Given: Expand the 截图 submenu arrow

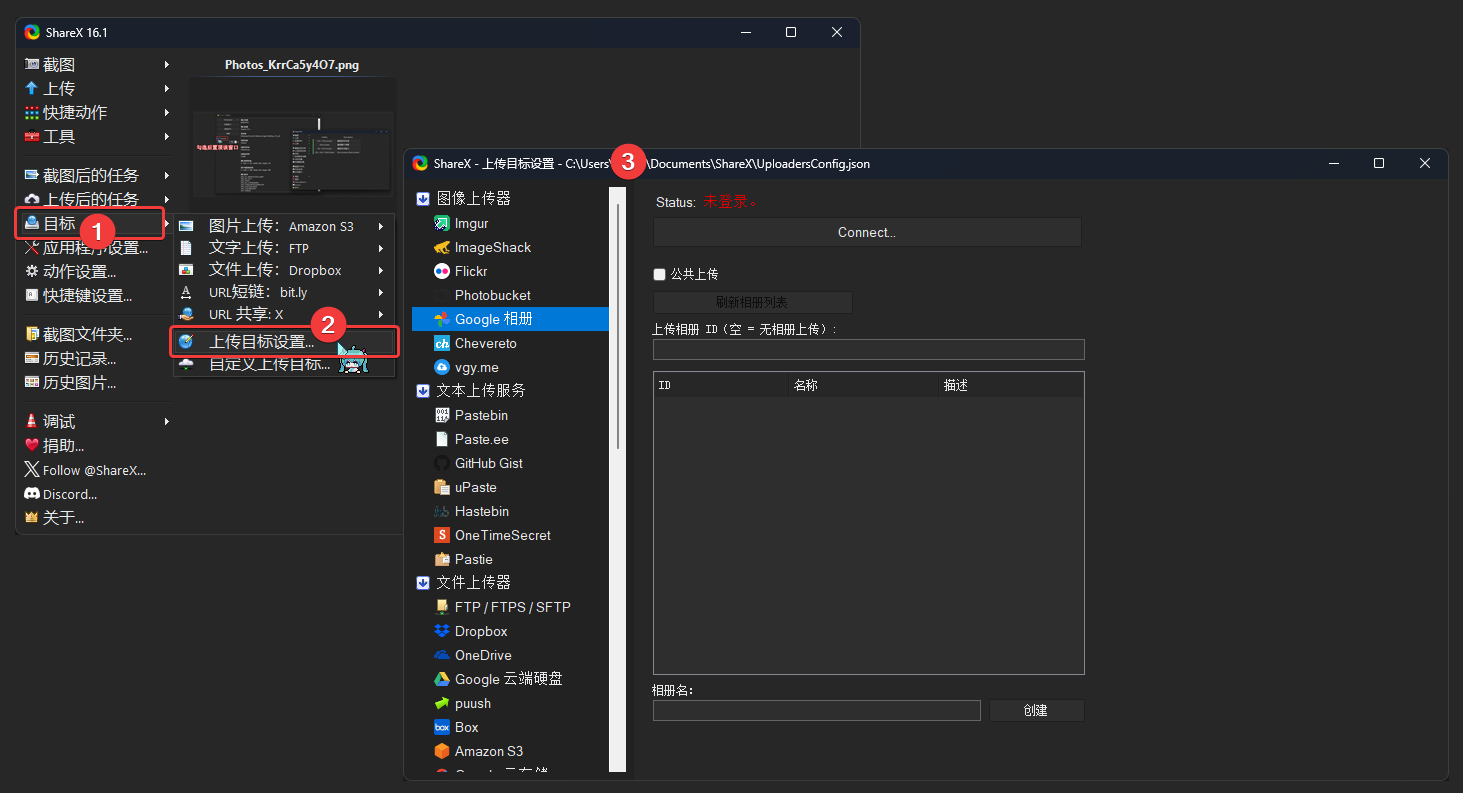Looking at the screenshot, I should click(167, 64).
